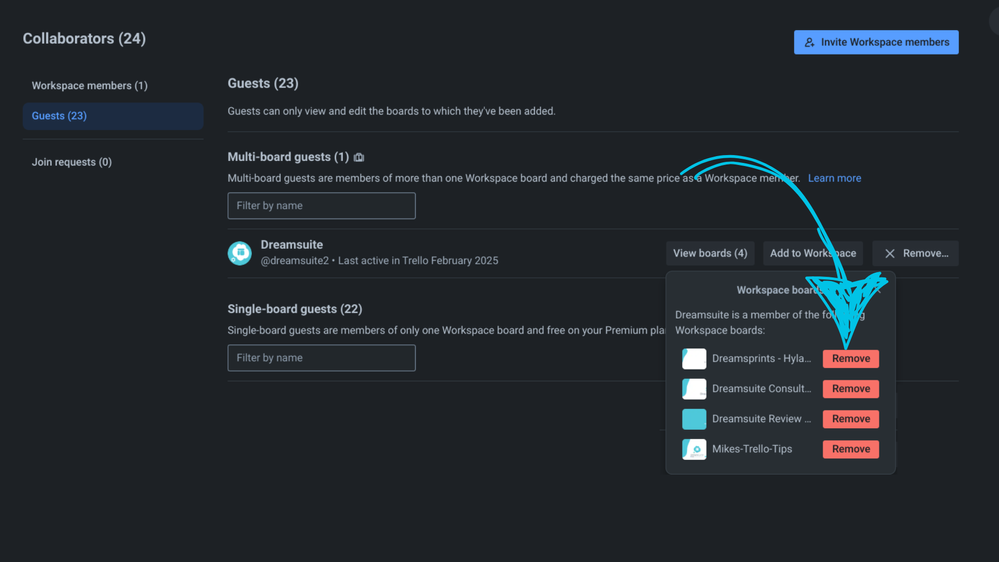The width and height of the screenshot is (999, 562).
Task: Click person icon on Invite button
Action: (809, 42)
